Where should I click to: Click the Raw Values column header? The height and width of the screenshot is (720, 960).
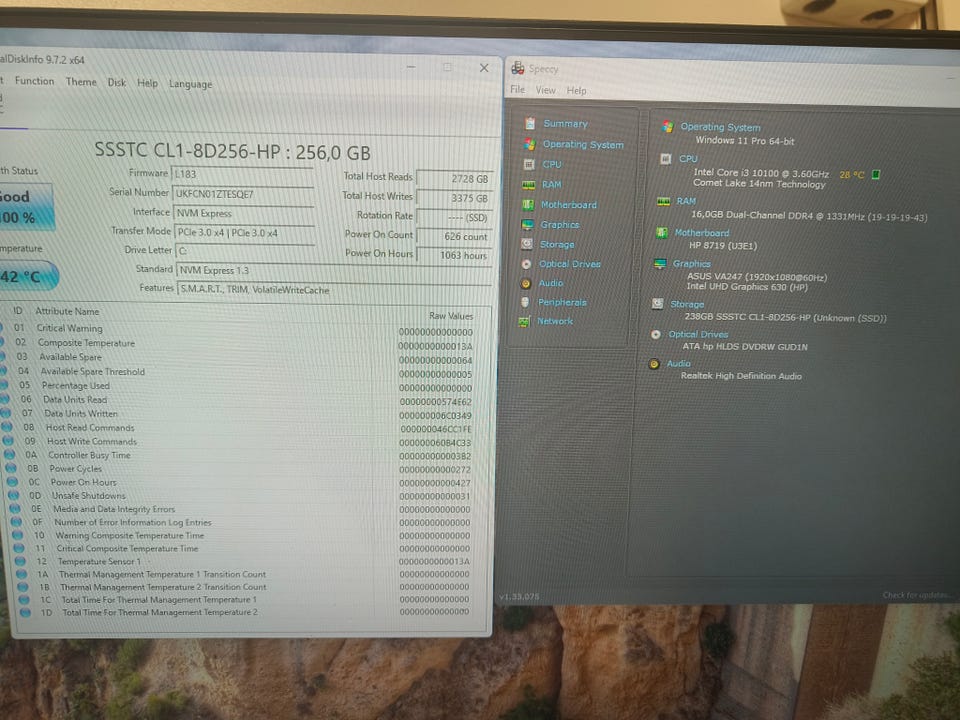click(451, 316)
